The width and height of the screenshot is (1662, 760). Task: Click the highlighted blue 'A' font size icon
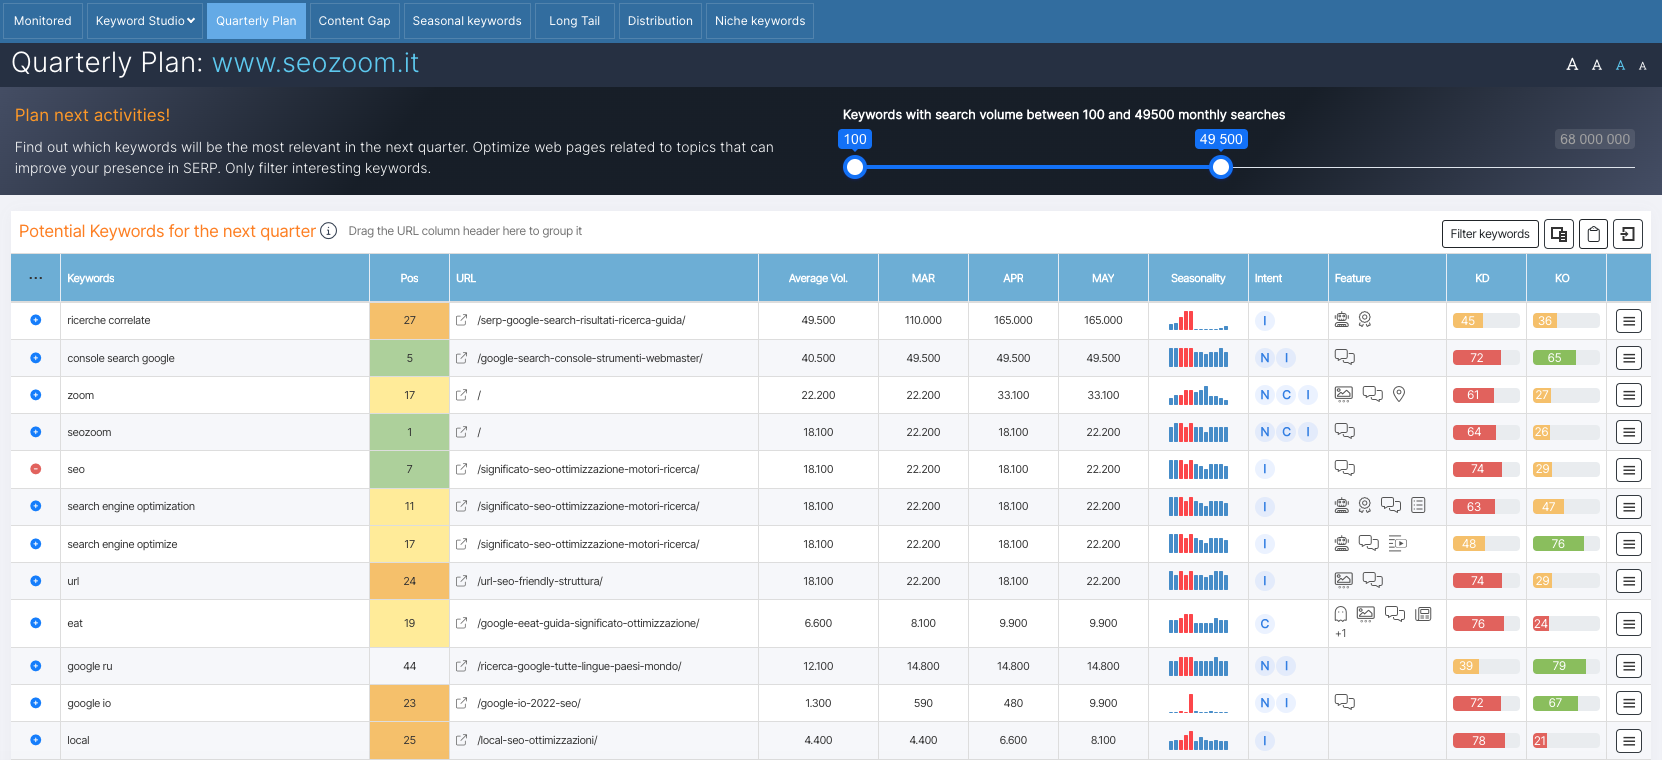1621,65
